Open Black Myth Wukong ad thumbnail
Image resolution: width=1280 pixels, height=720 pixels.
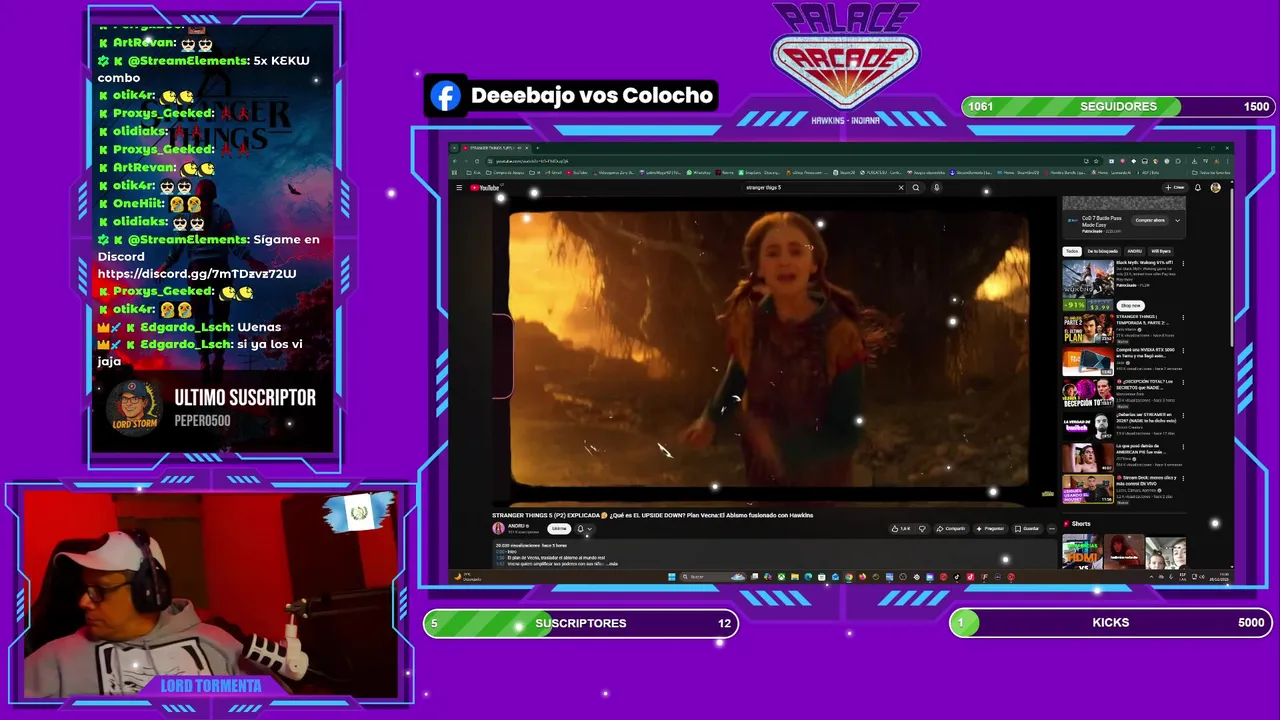click(1088, 285)
